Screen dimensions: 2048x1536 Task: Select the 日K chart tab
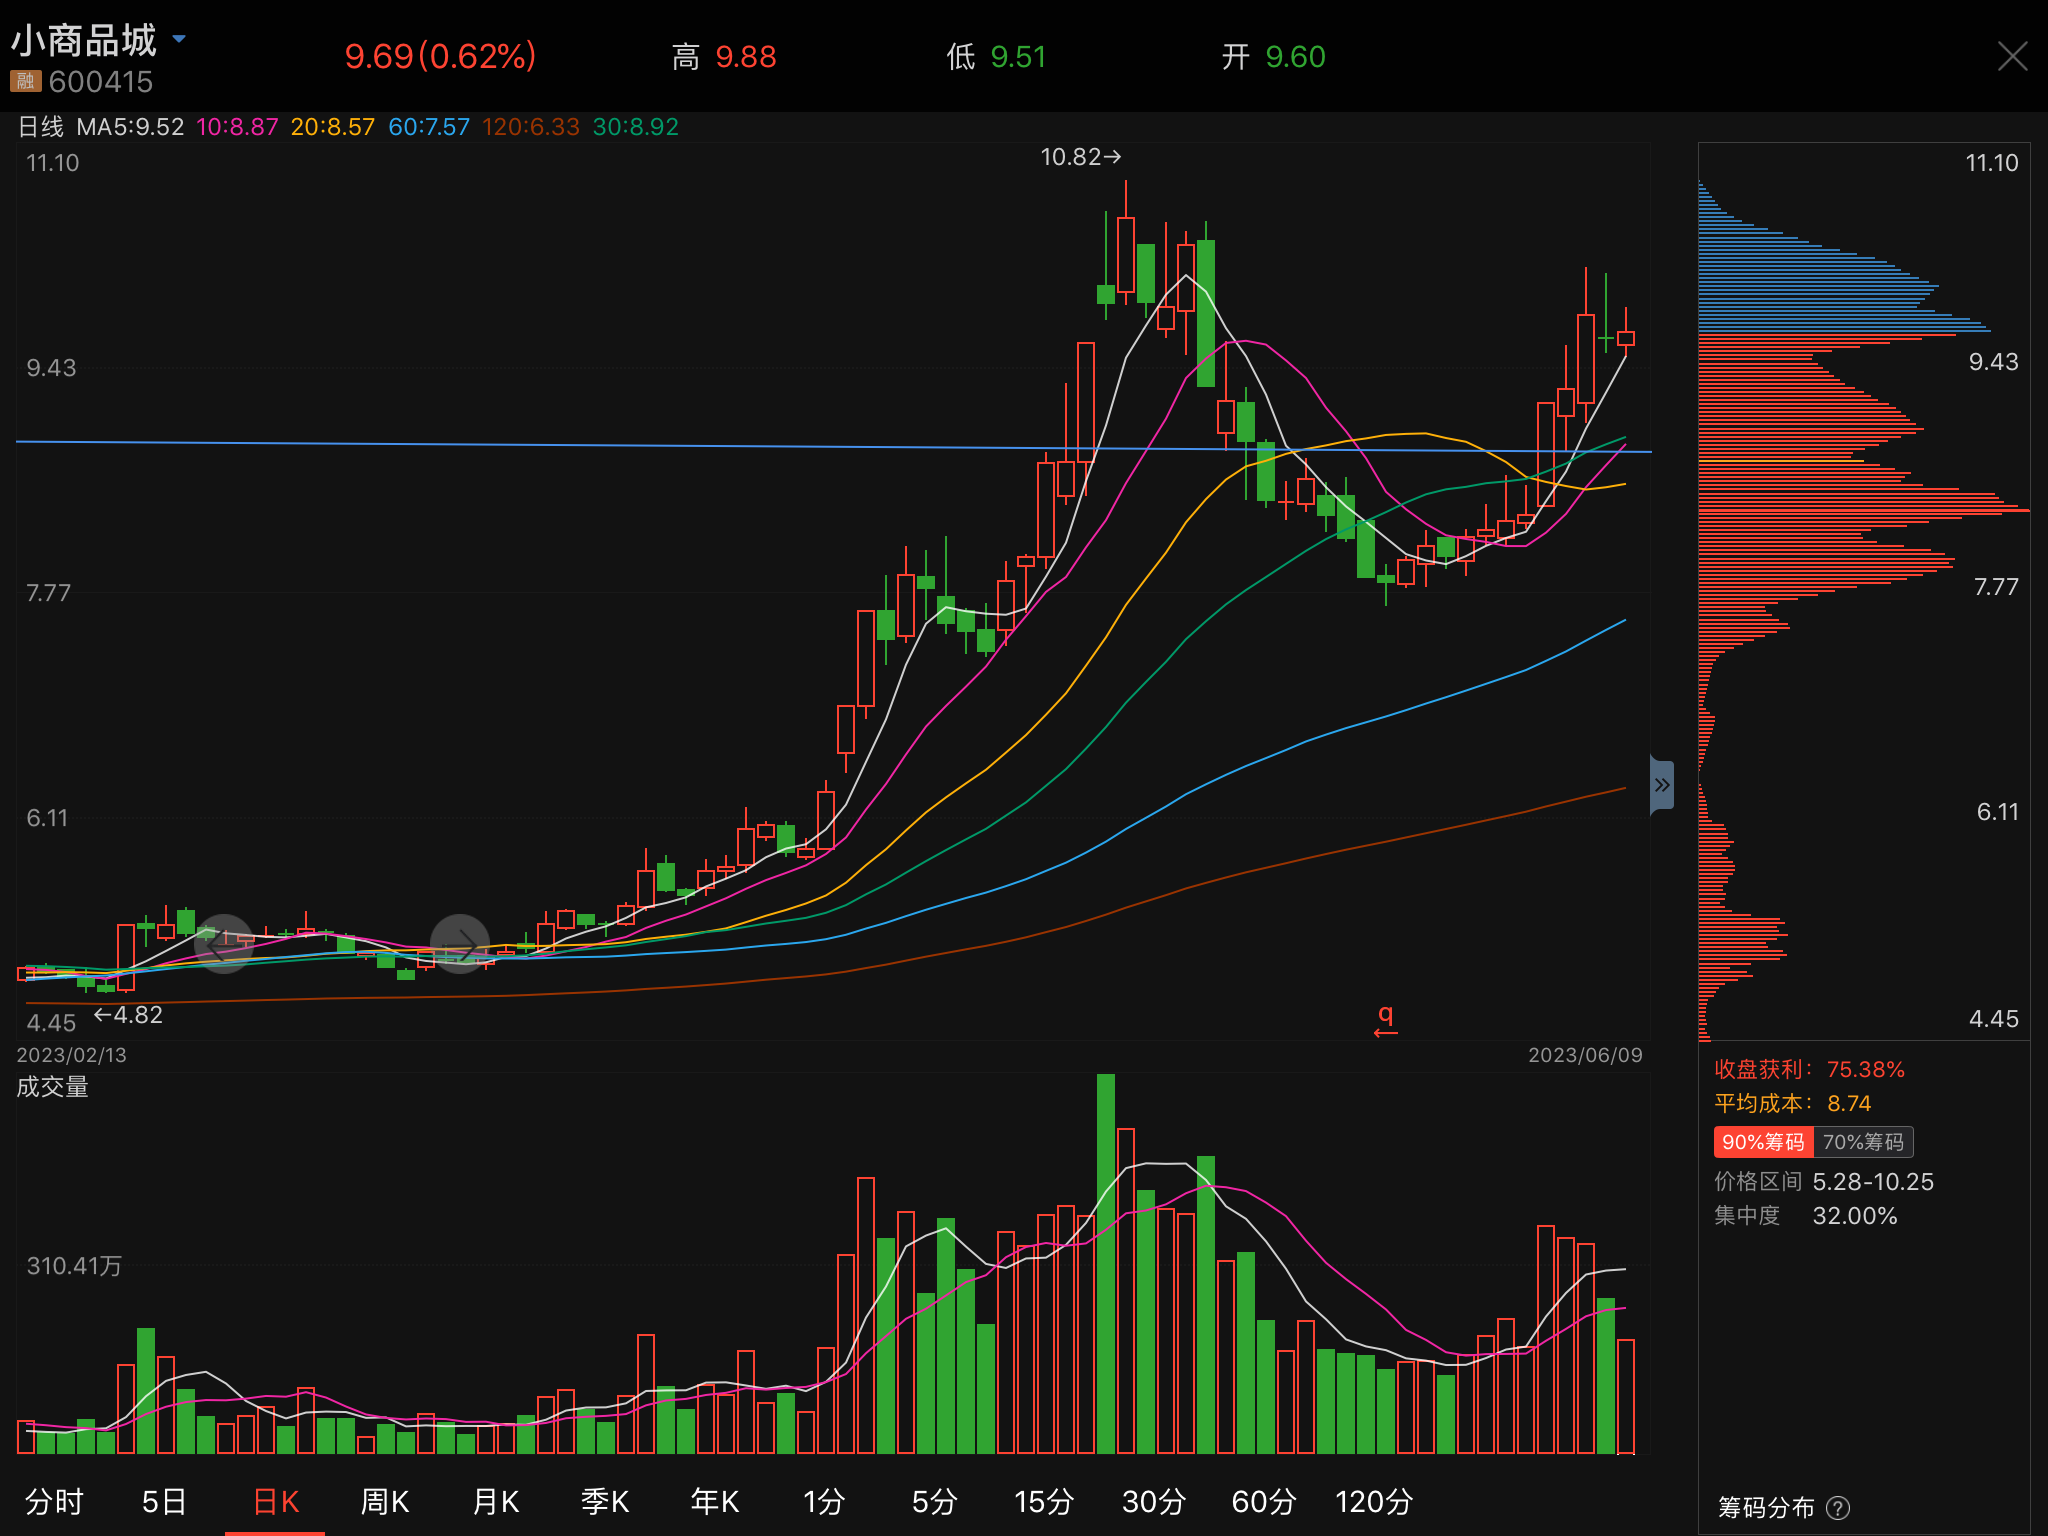276,1501
